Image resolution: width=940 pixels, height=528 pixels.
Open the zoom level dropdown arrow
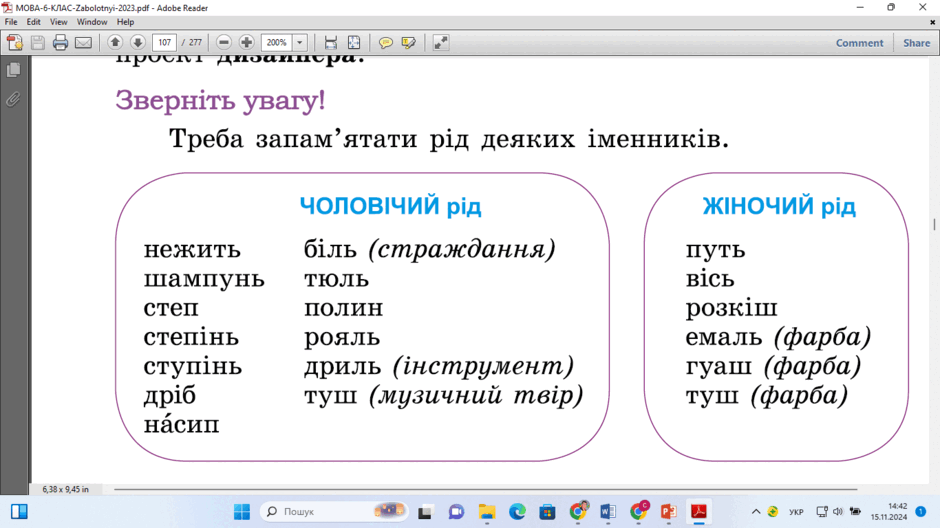tap(300, 43)
